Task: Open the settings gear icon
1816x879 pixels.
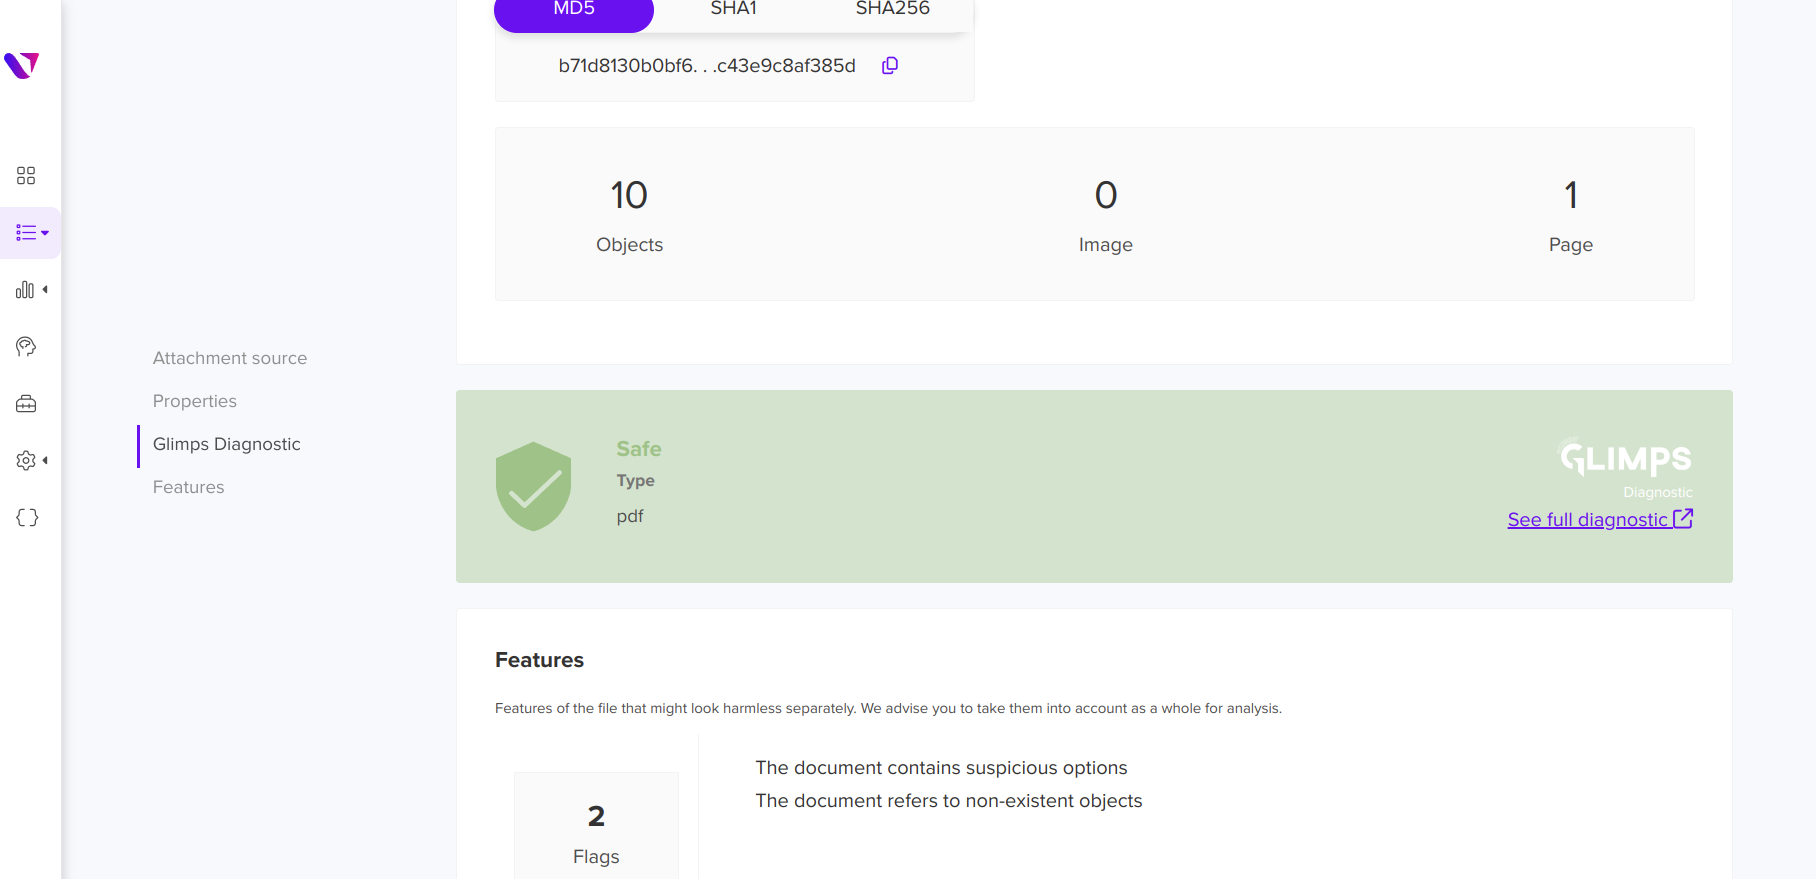Action: 26,460
